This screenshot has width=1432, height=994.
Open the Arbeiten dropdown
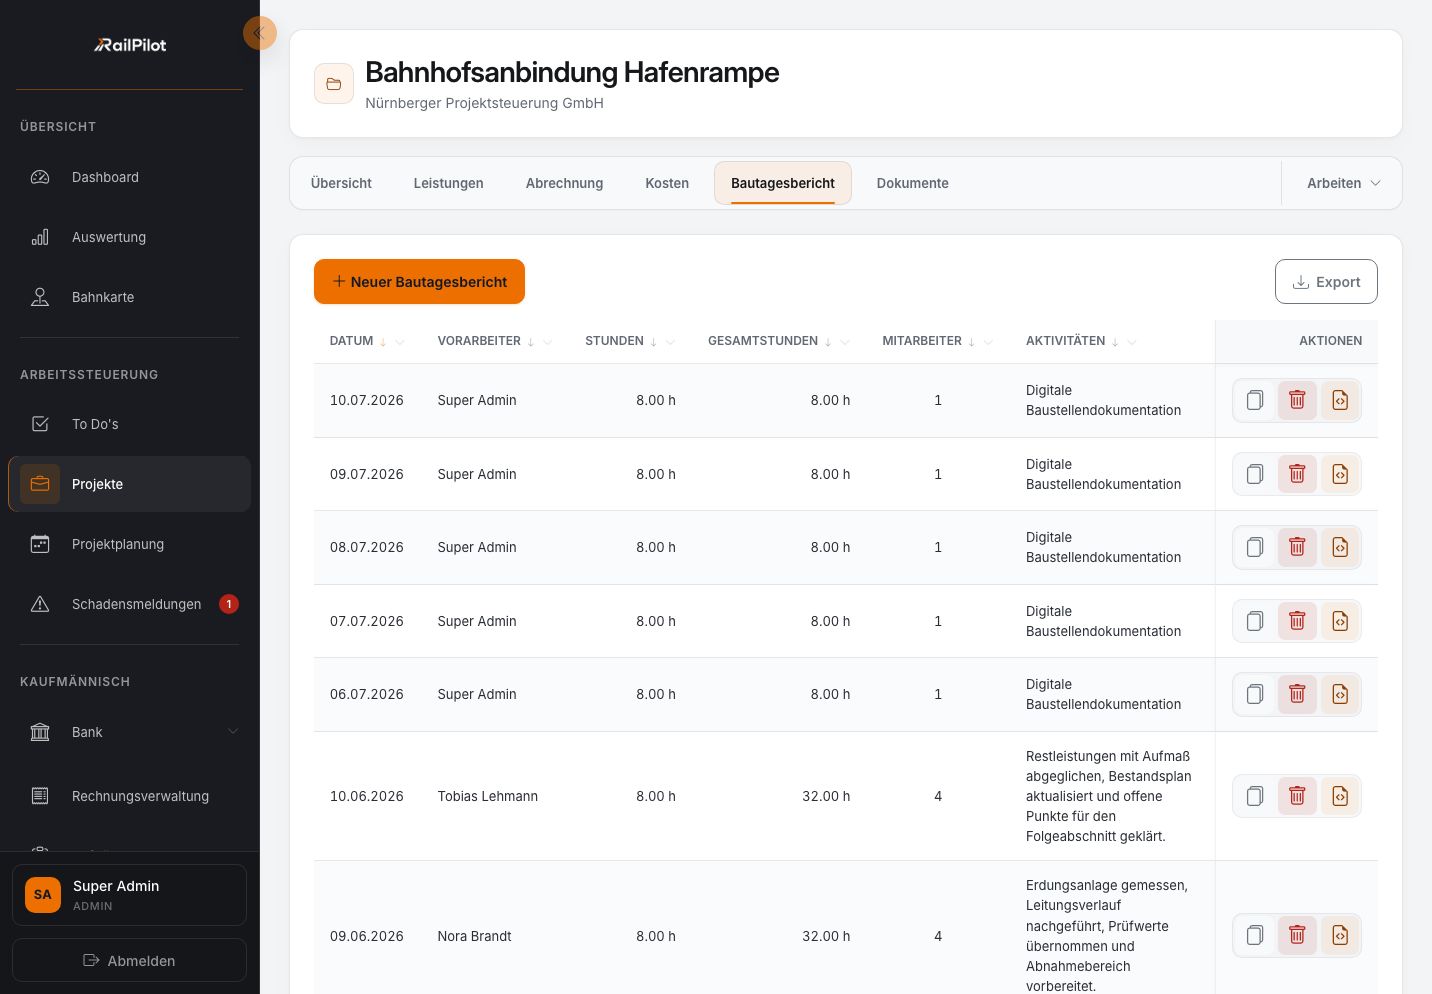(x=1343, y=183)
